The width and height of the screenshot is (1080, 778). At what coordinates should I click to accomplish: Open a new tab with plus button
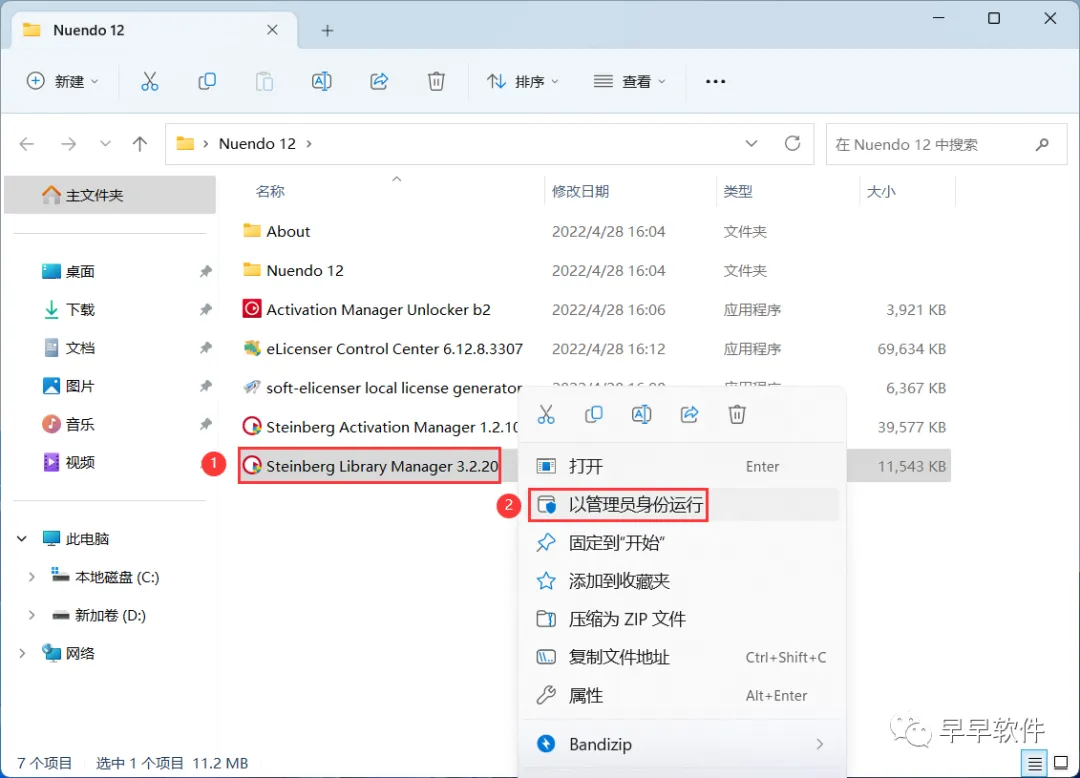pos(327,30)
